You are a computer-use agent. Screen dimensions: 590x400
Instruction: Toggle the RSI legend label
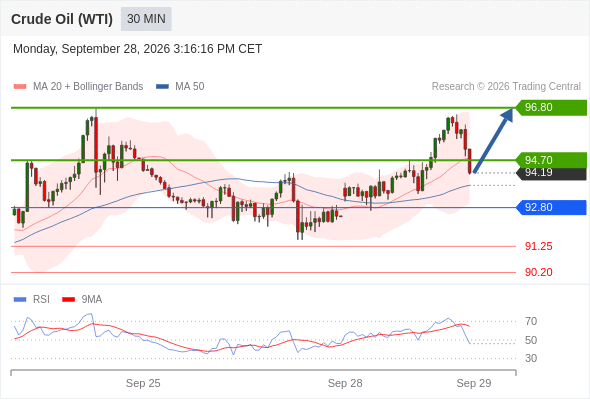point(41,300)
